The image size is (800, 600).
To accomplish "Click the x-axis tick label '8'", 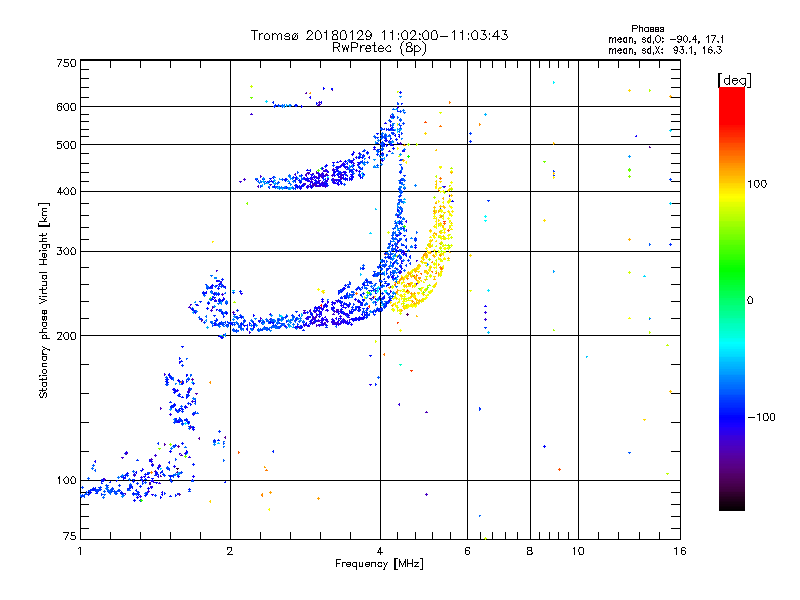I will pos(530,551).
